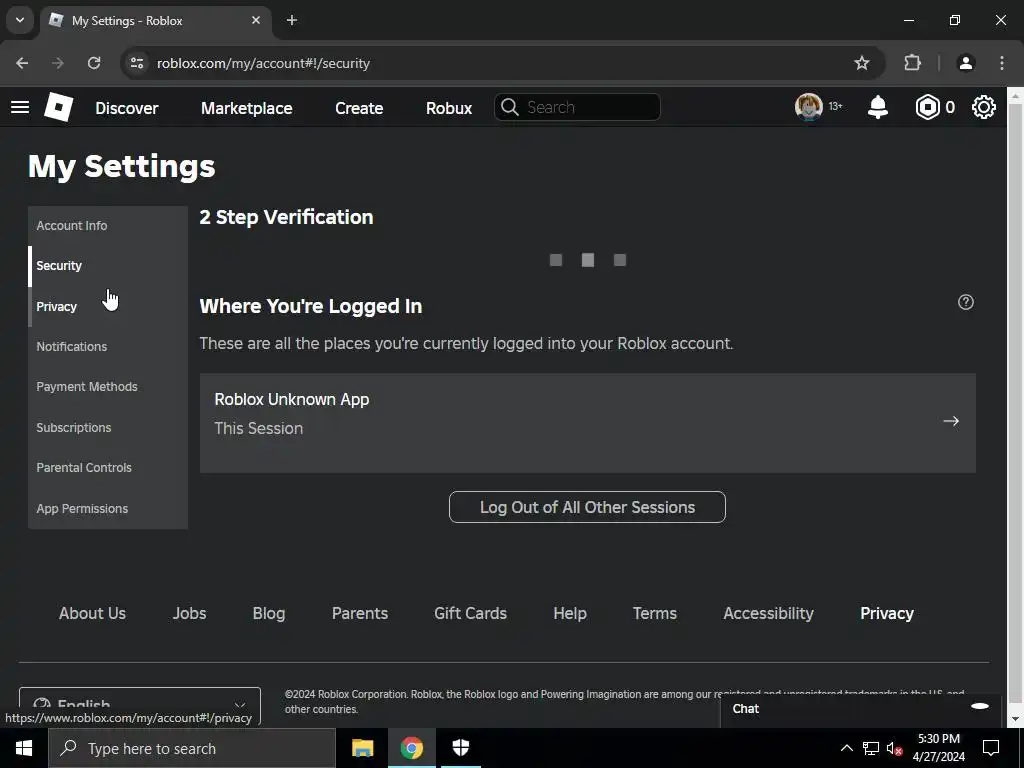The image size is (1024, 768).
Task: Open Robux in the top navigation
Action: click(449, 108)
